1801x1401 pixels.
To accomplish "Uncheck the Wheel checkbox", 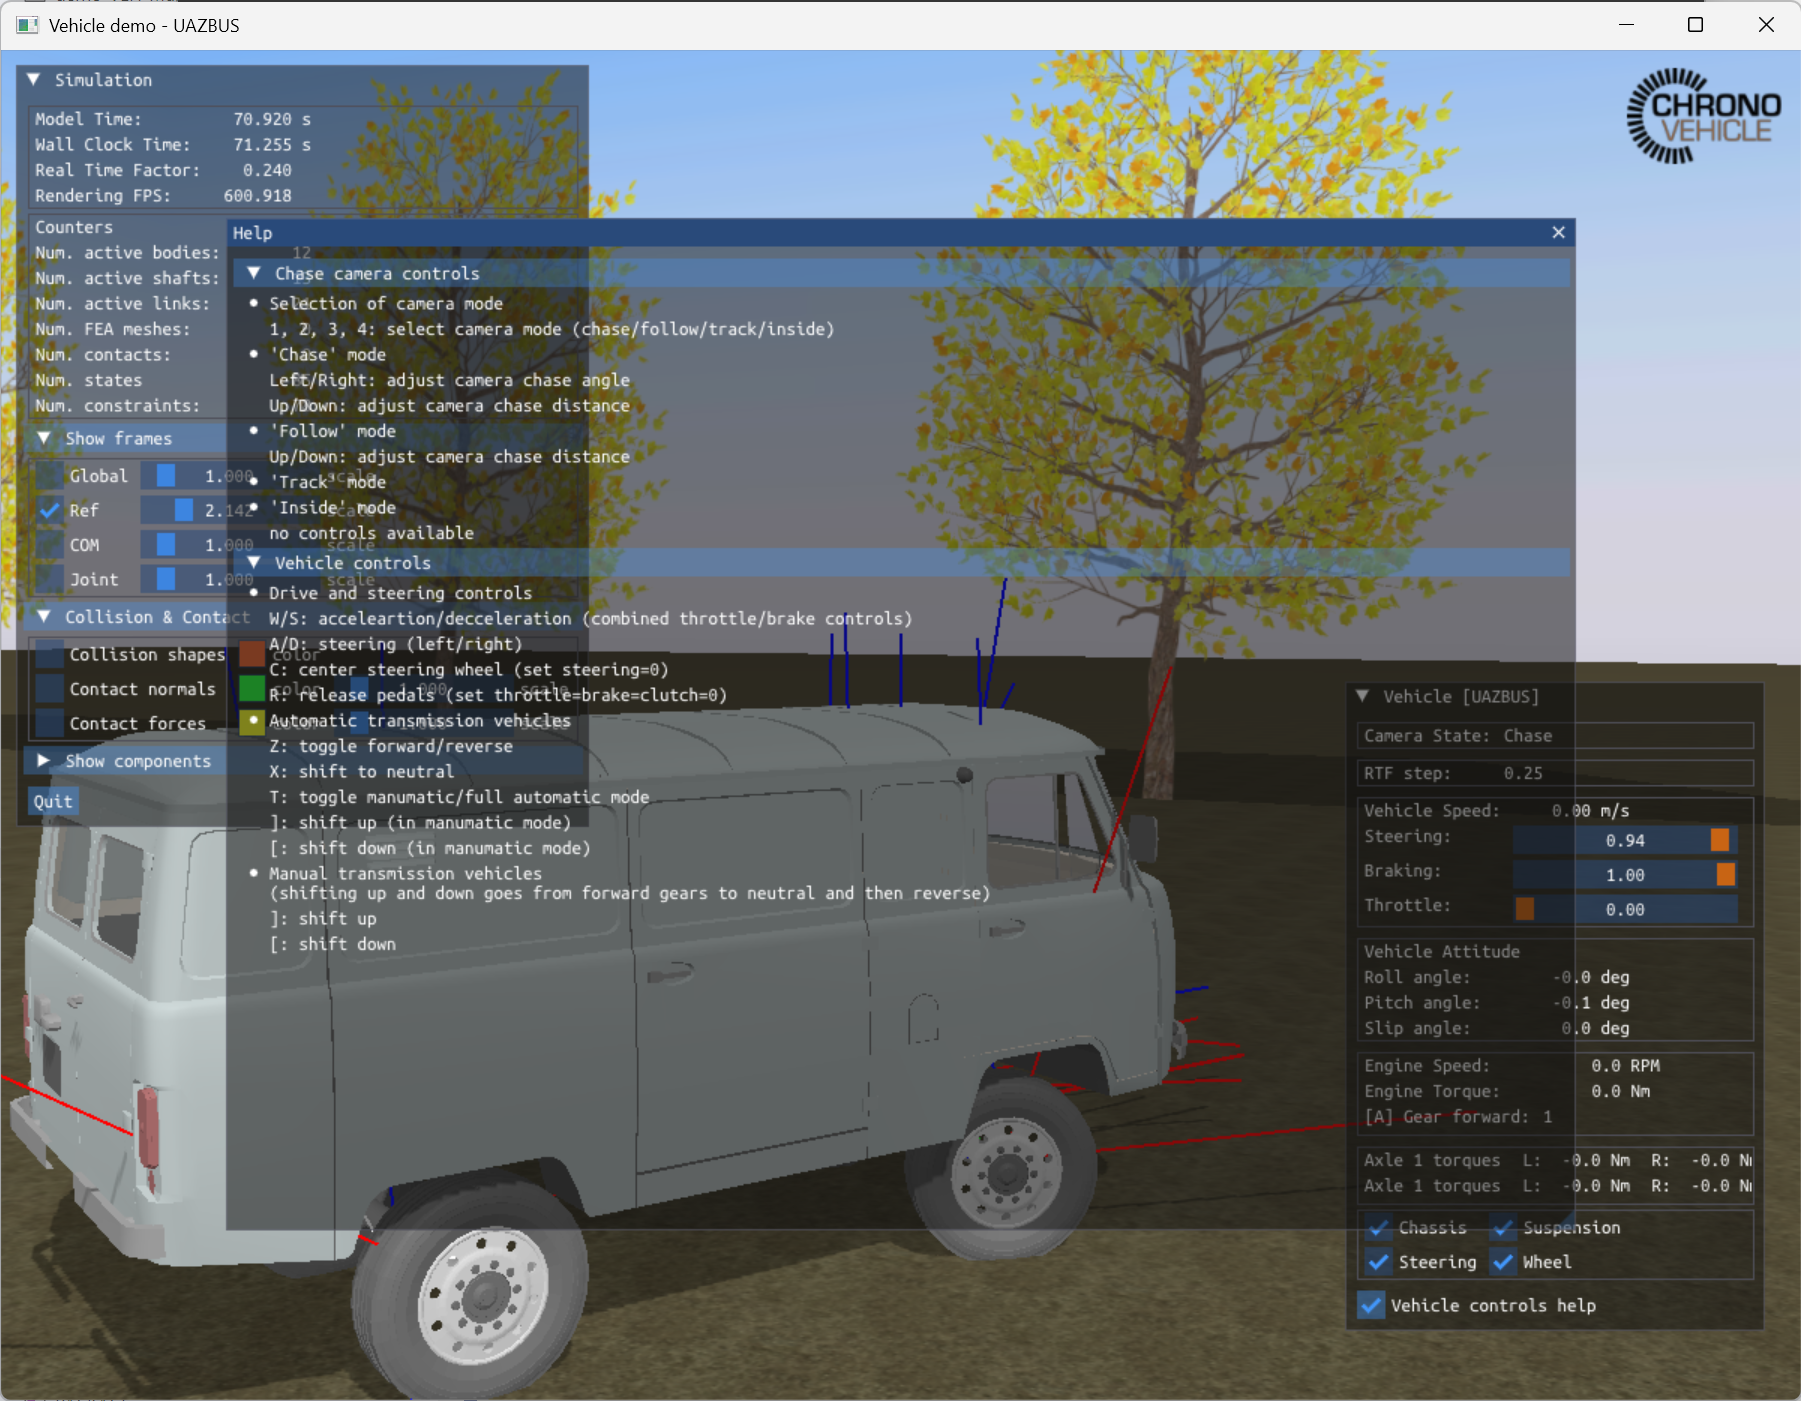I will [1502, 1262].
